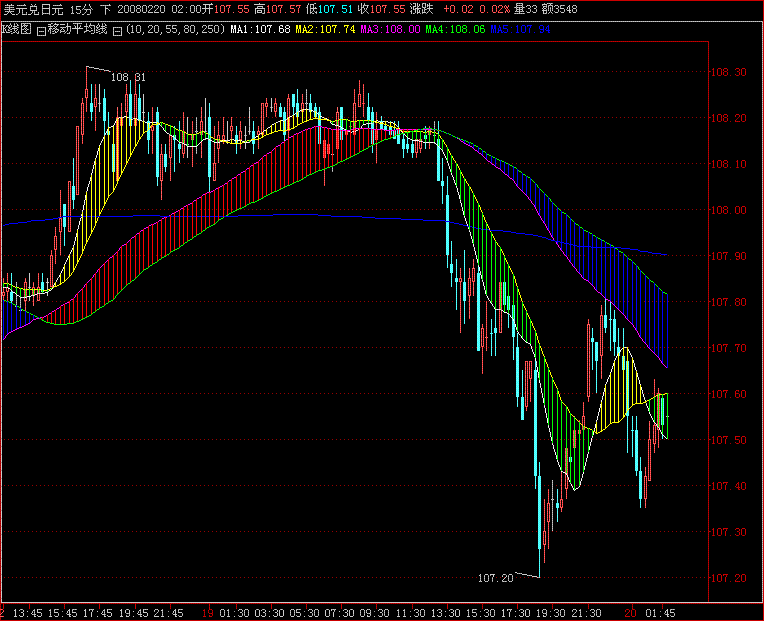Click 108.20 on the price axis

pyautogui.click(x=728, y=118)
